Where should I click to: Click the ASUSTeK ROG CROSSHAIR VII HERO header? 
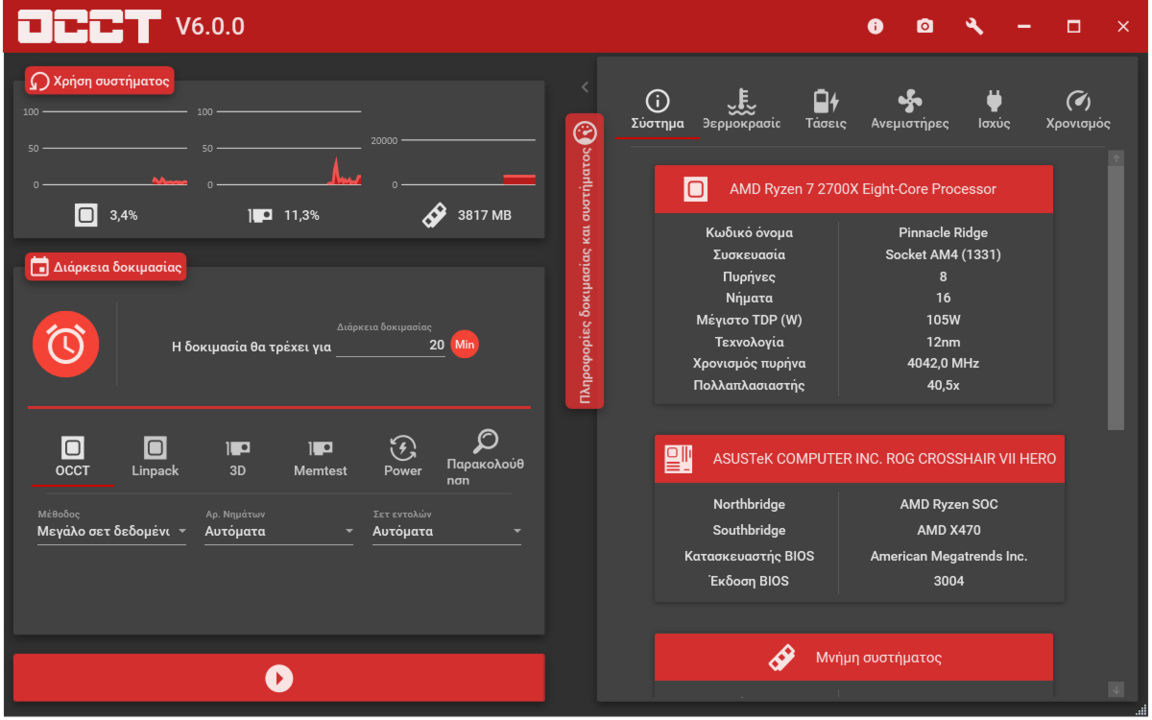point(860,459)
